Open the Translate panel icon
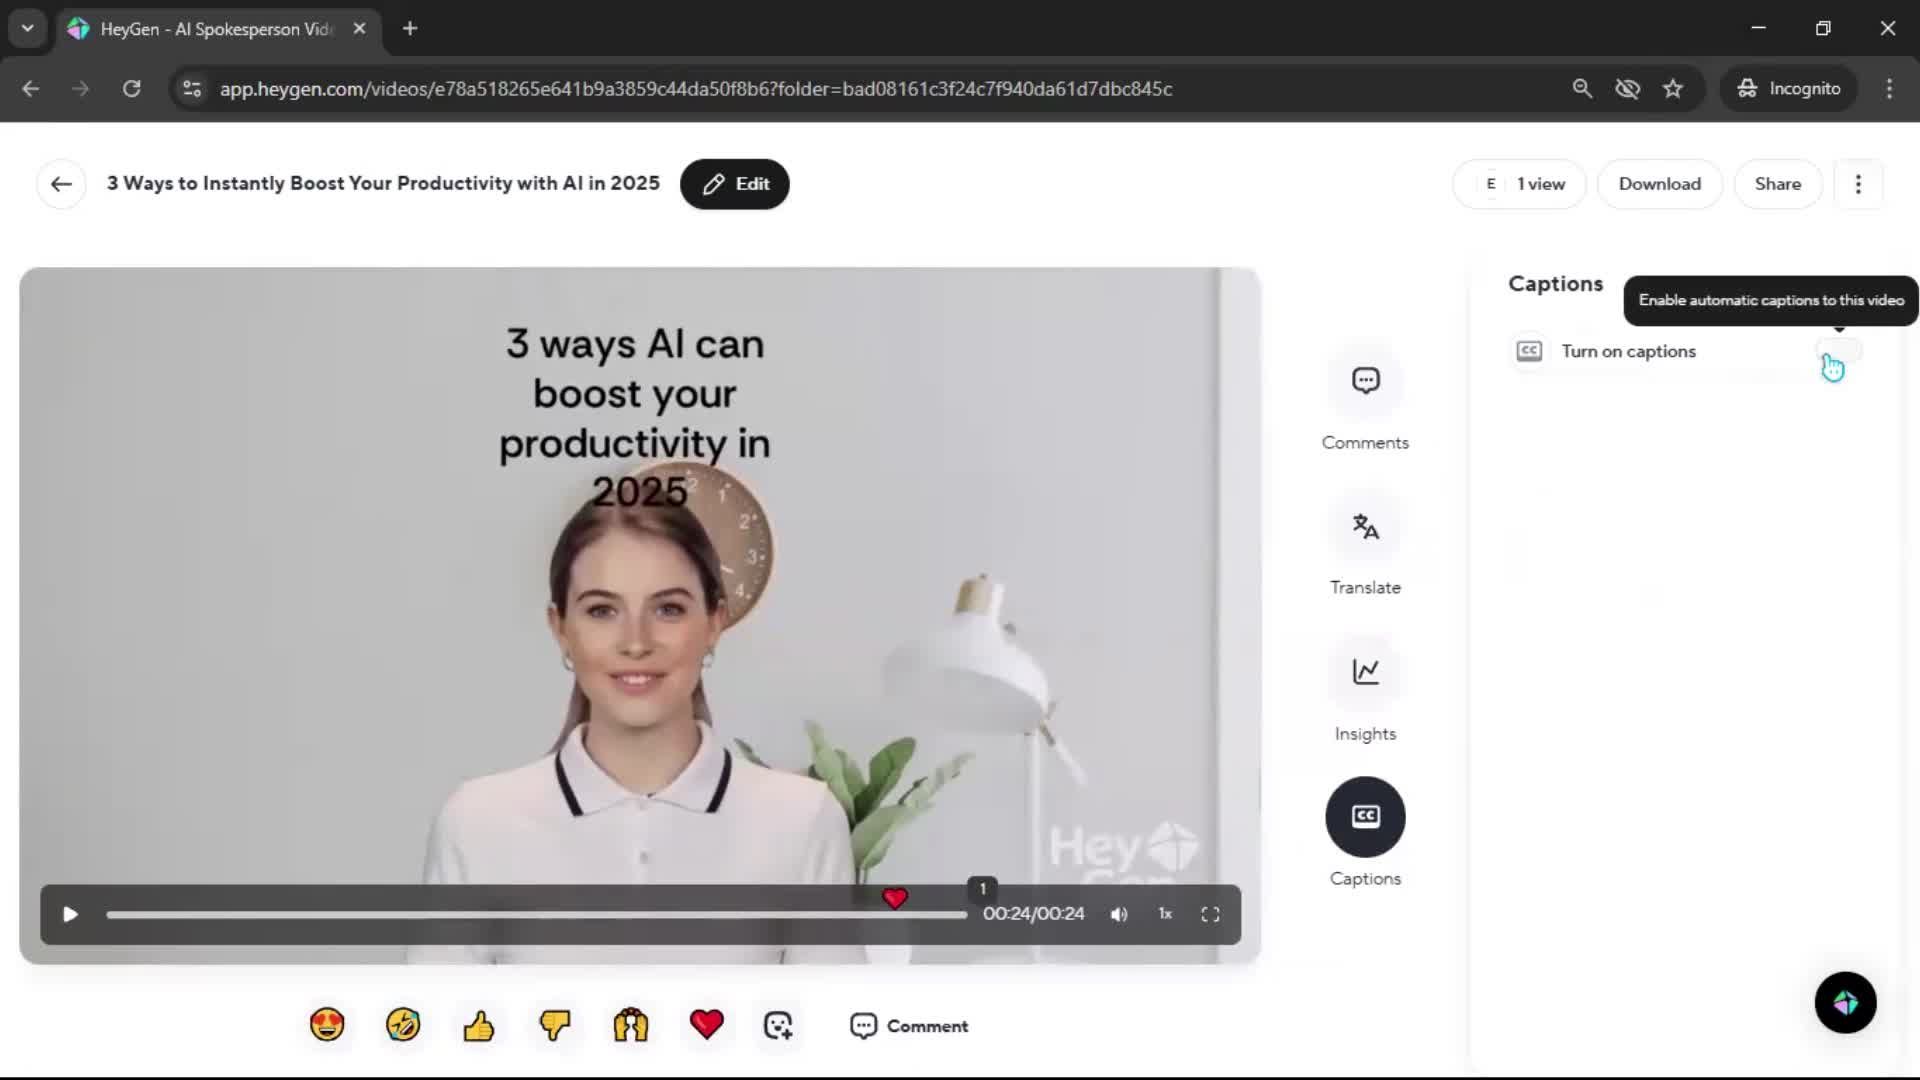This screenshot has height=1080, width=1920. [x=1365, y=527]
